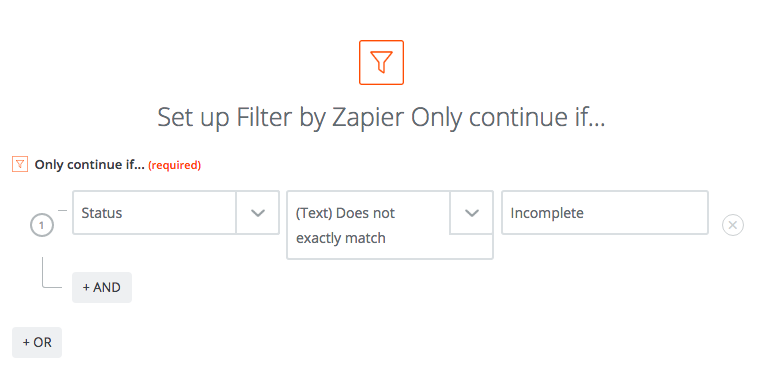Open the Status field selector box

[x=176, y=213]
